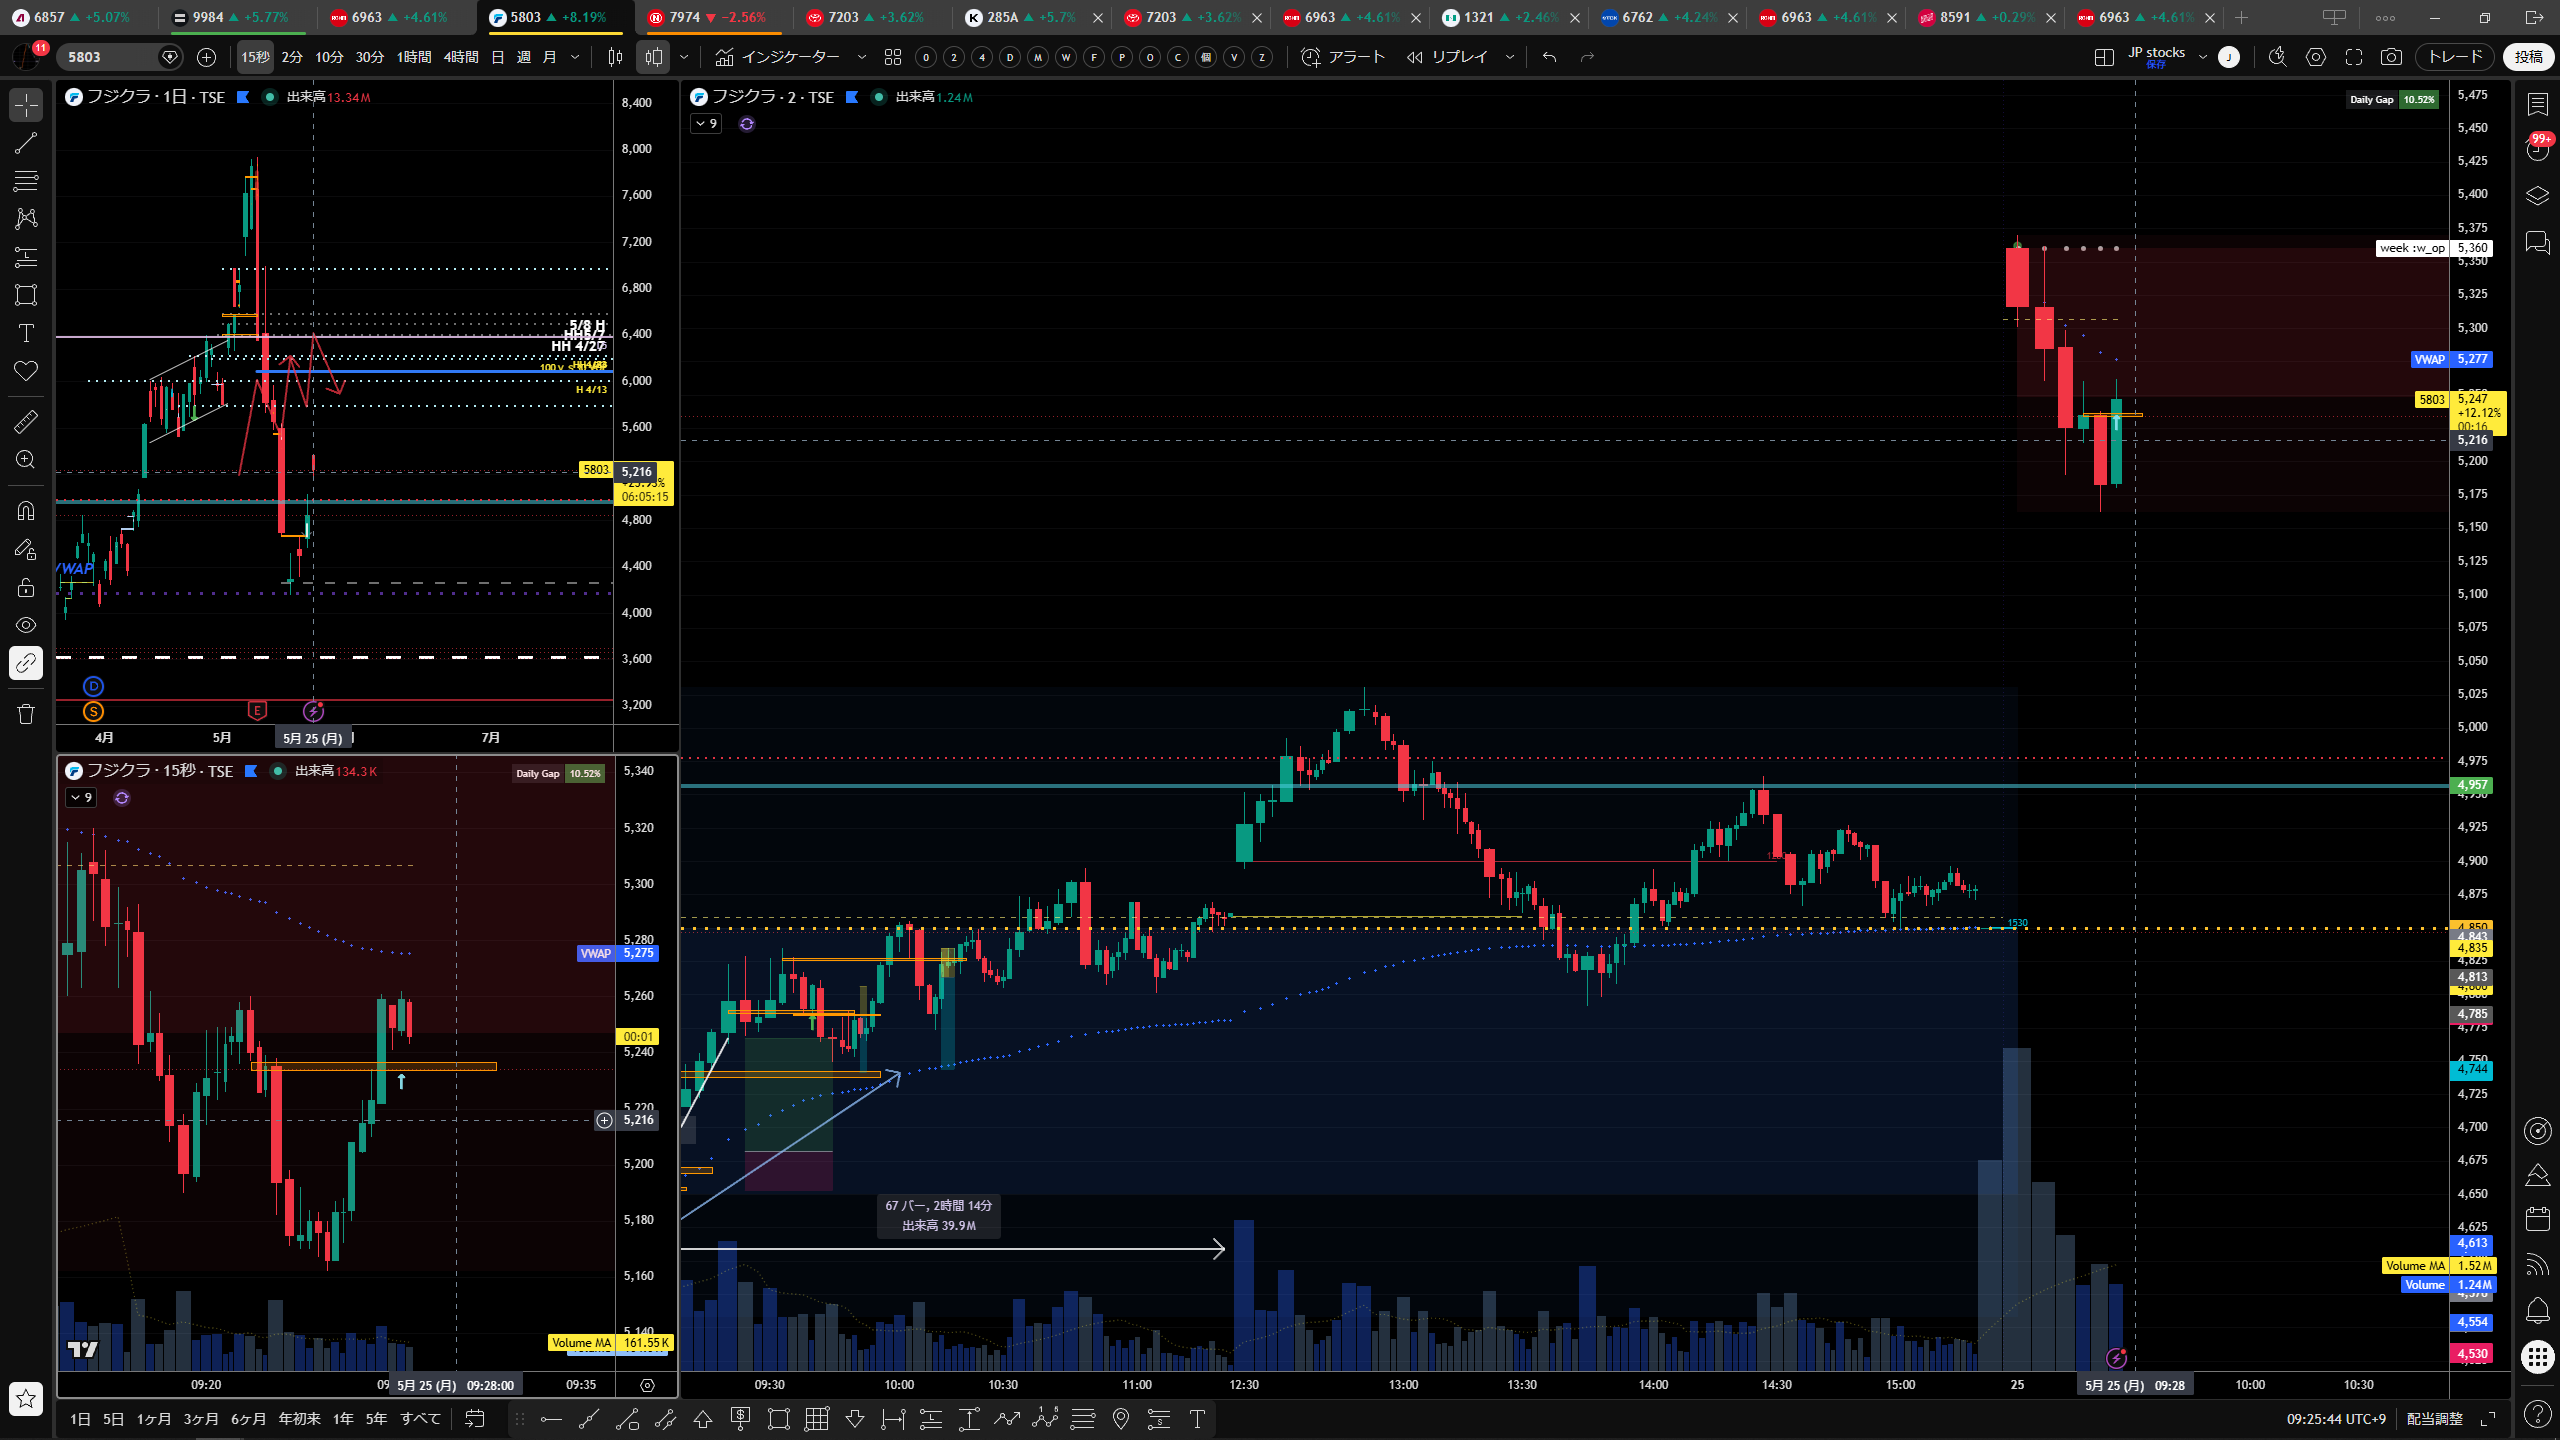The image size is (2560, 1440).
Task: Open the インジケーター indicators button
Action: click(778, 57)
